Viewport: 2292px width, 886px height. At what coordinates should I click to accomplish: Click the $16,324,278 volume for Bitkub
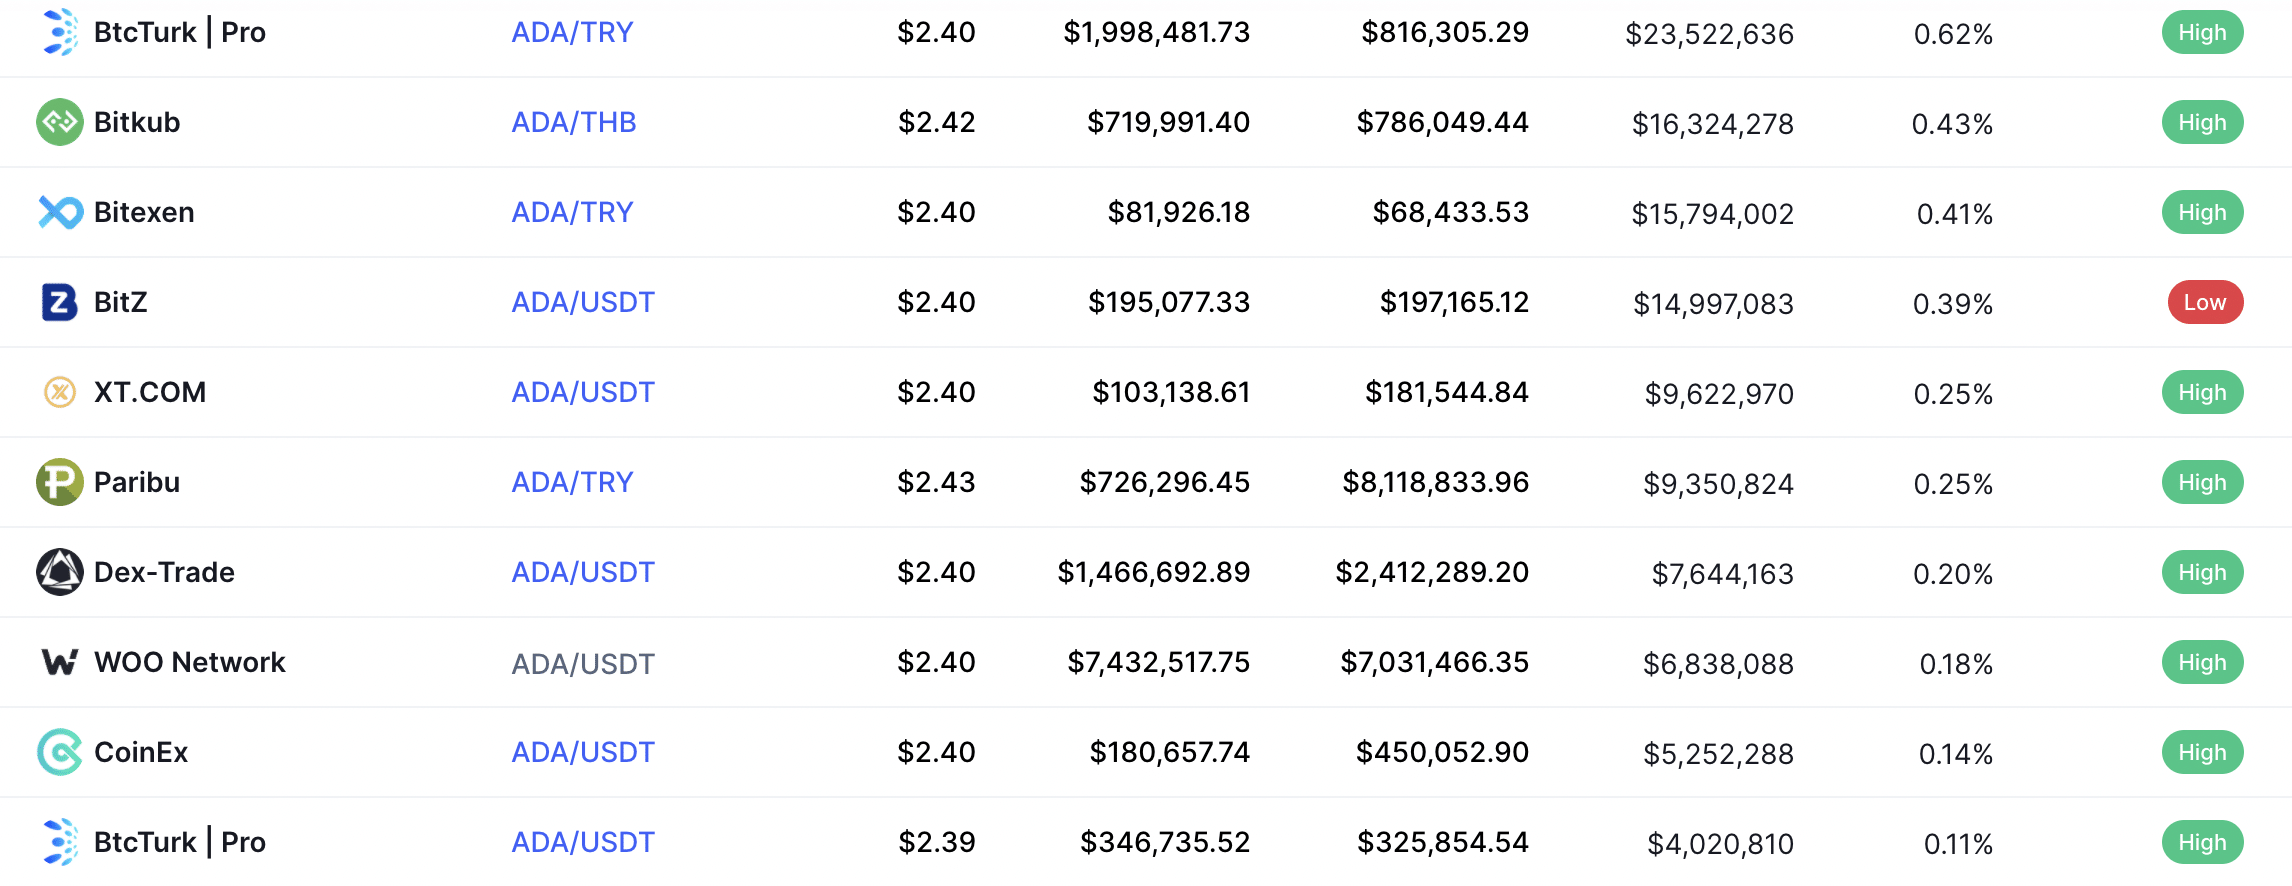(1712, 124)
